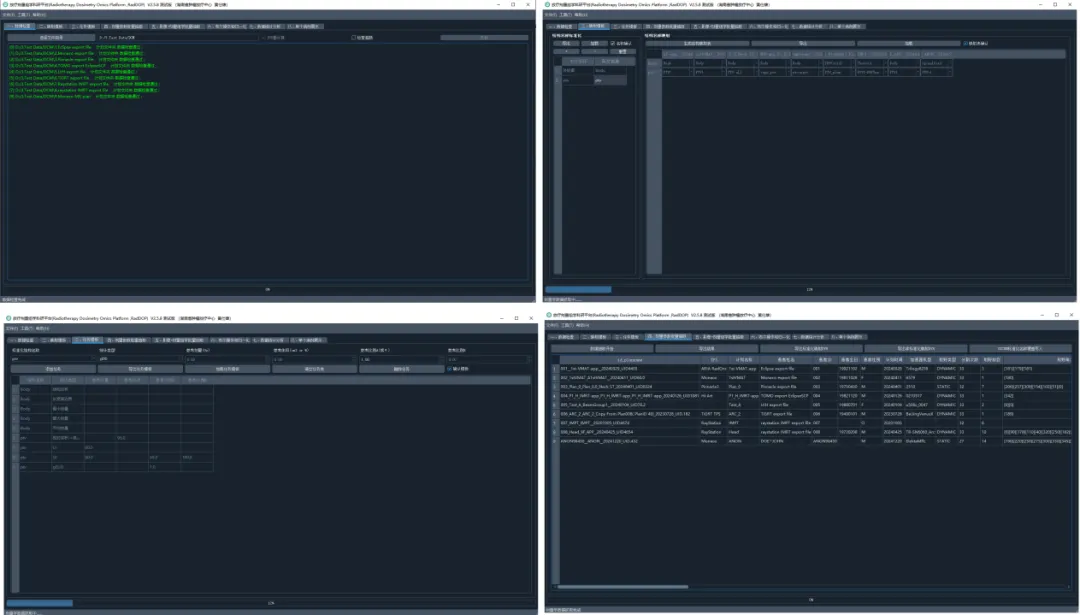
Task: Switch to the third tab in the green-log window
Action: tap(83, 26)
